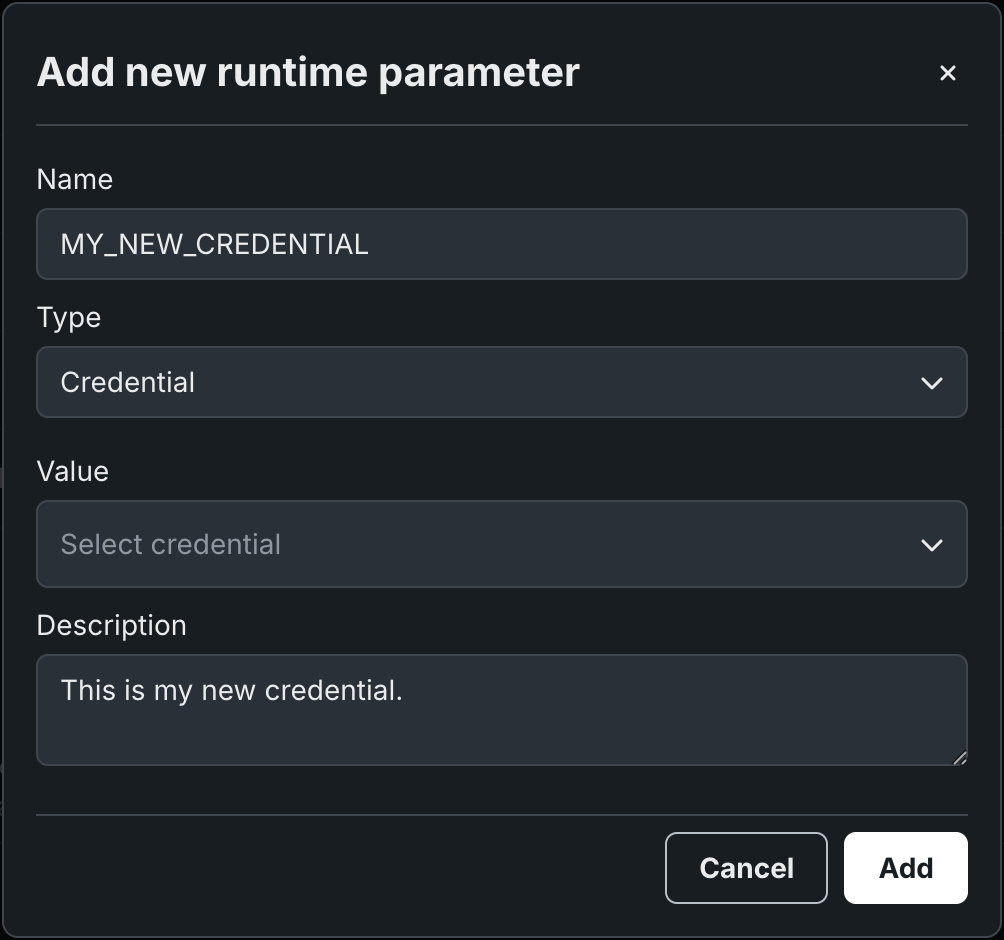
Task: Click the Description textarea resize handle
Action: [960, 758]
